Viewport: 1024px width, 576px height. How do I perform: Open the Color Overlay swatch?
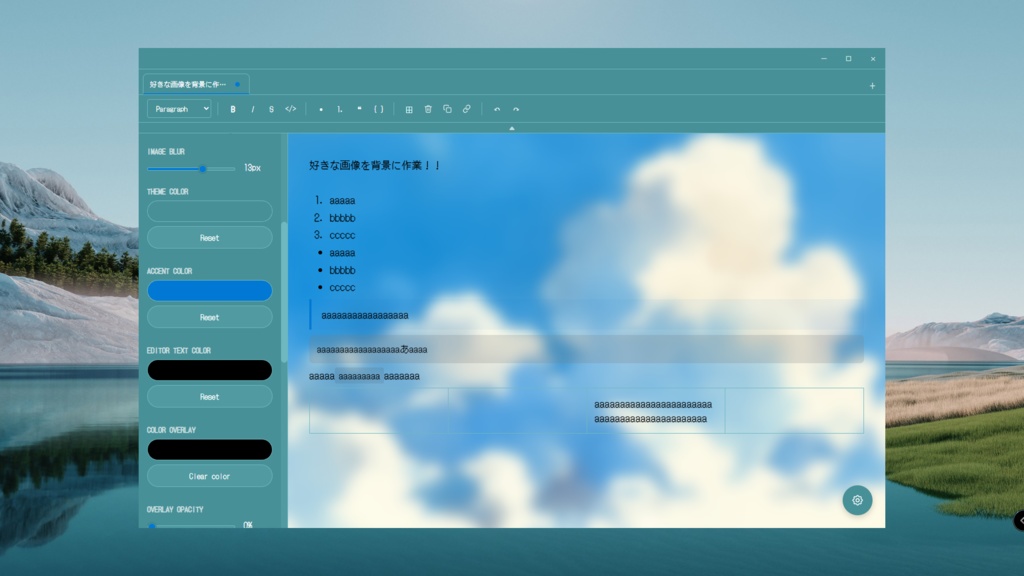tap(210, 449)
